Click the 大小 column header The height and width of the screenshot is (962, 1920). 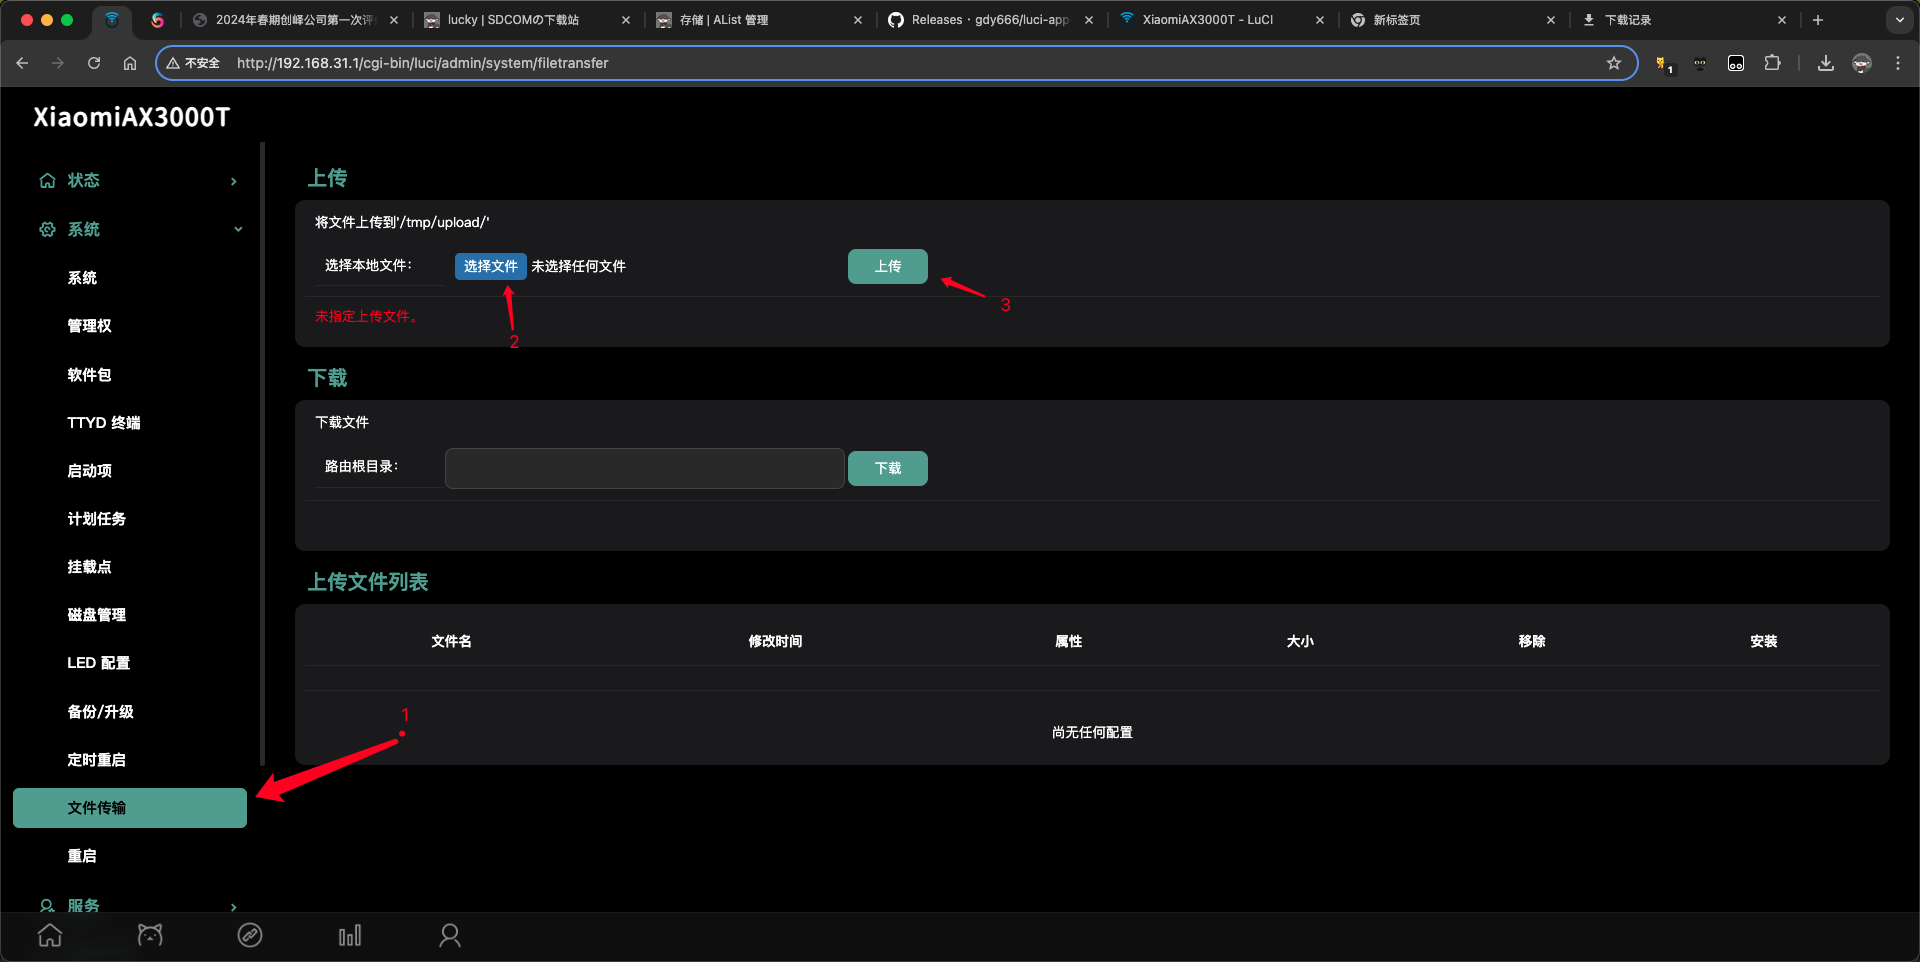[x=1300, y=641]
